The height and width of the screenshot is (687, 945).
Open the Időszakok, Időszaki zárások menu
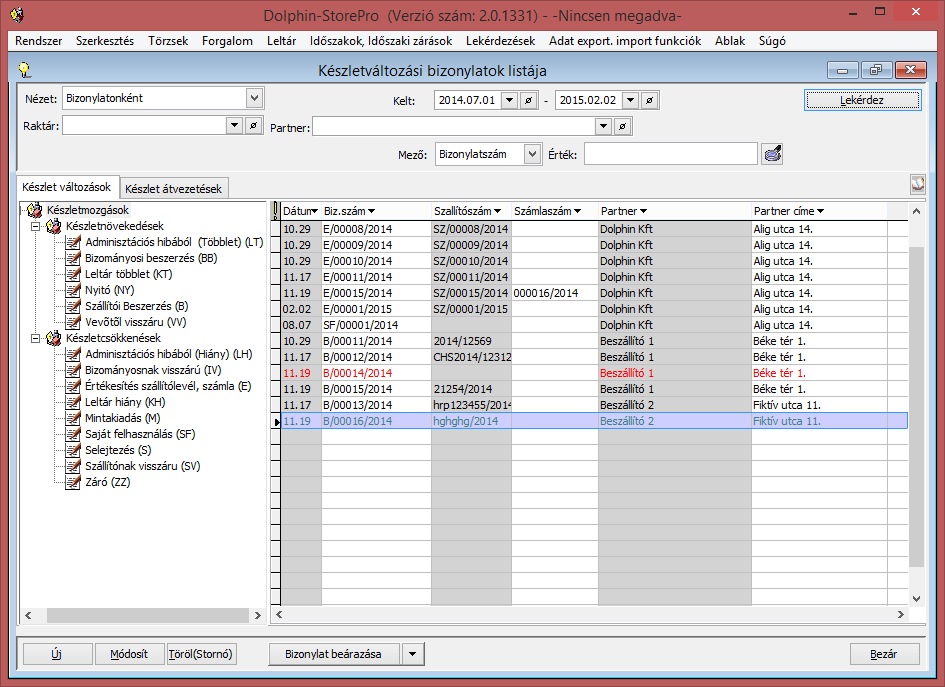[381, 41]
